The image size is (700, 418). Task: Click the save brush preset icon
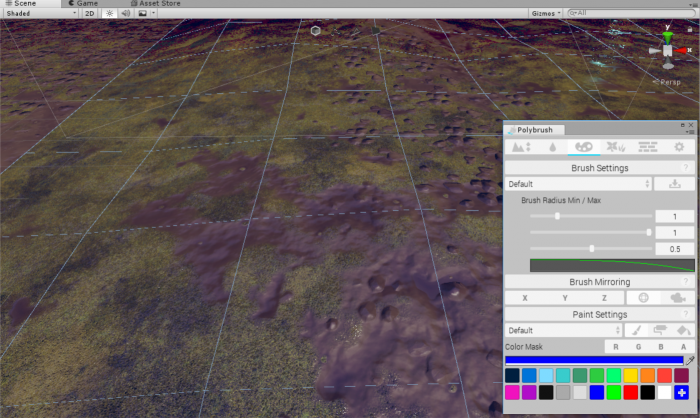[x=675, y=184]
